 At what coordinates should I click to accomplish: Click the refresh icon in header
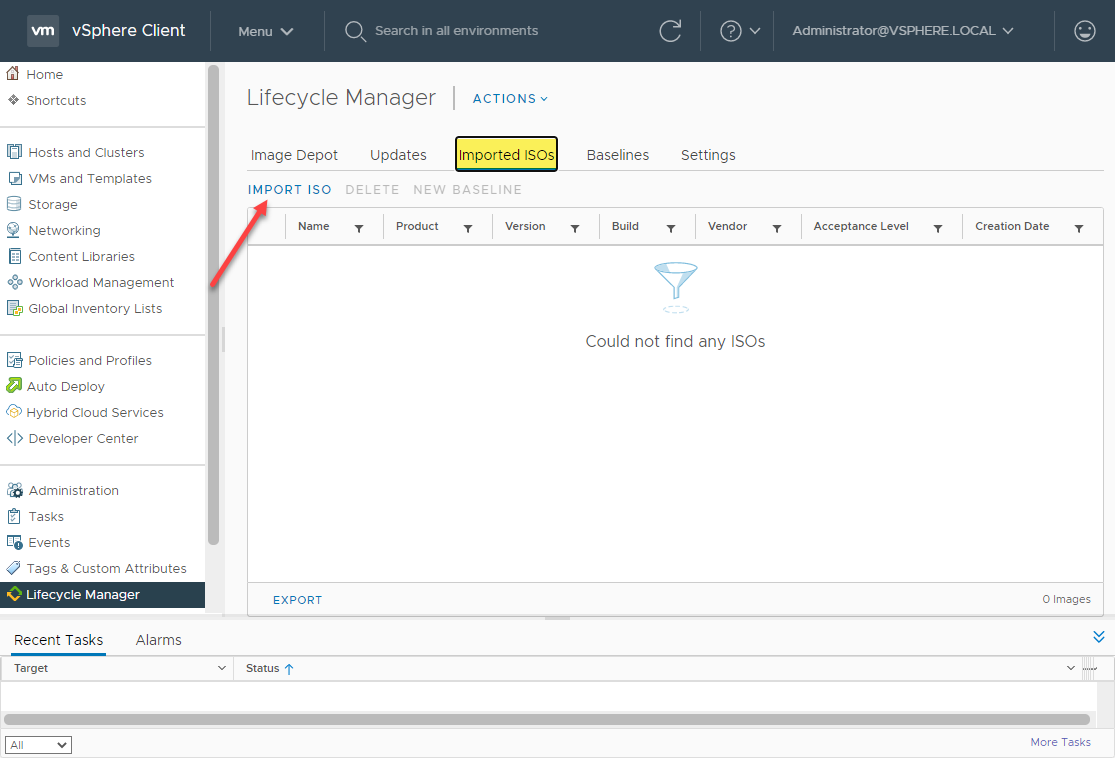click(670, 31)
